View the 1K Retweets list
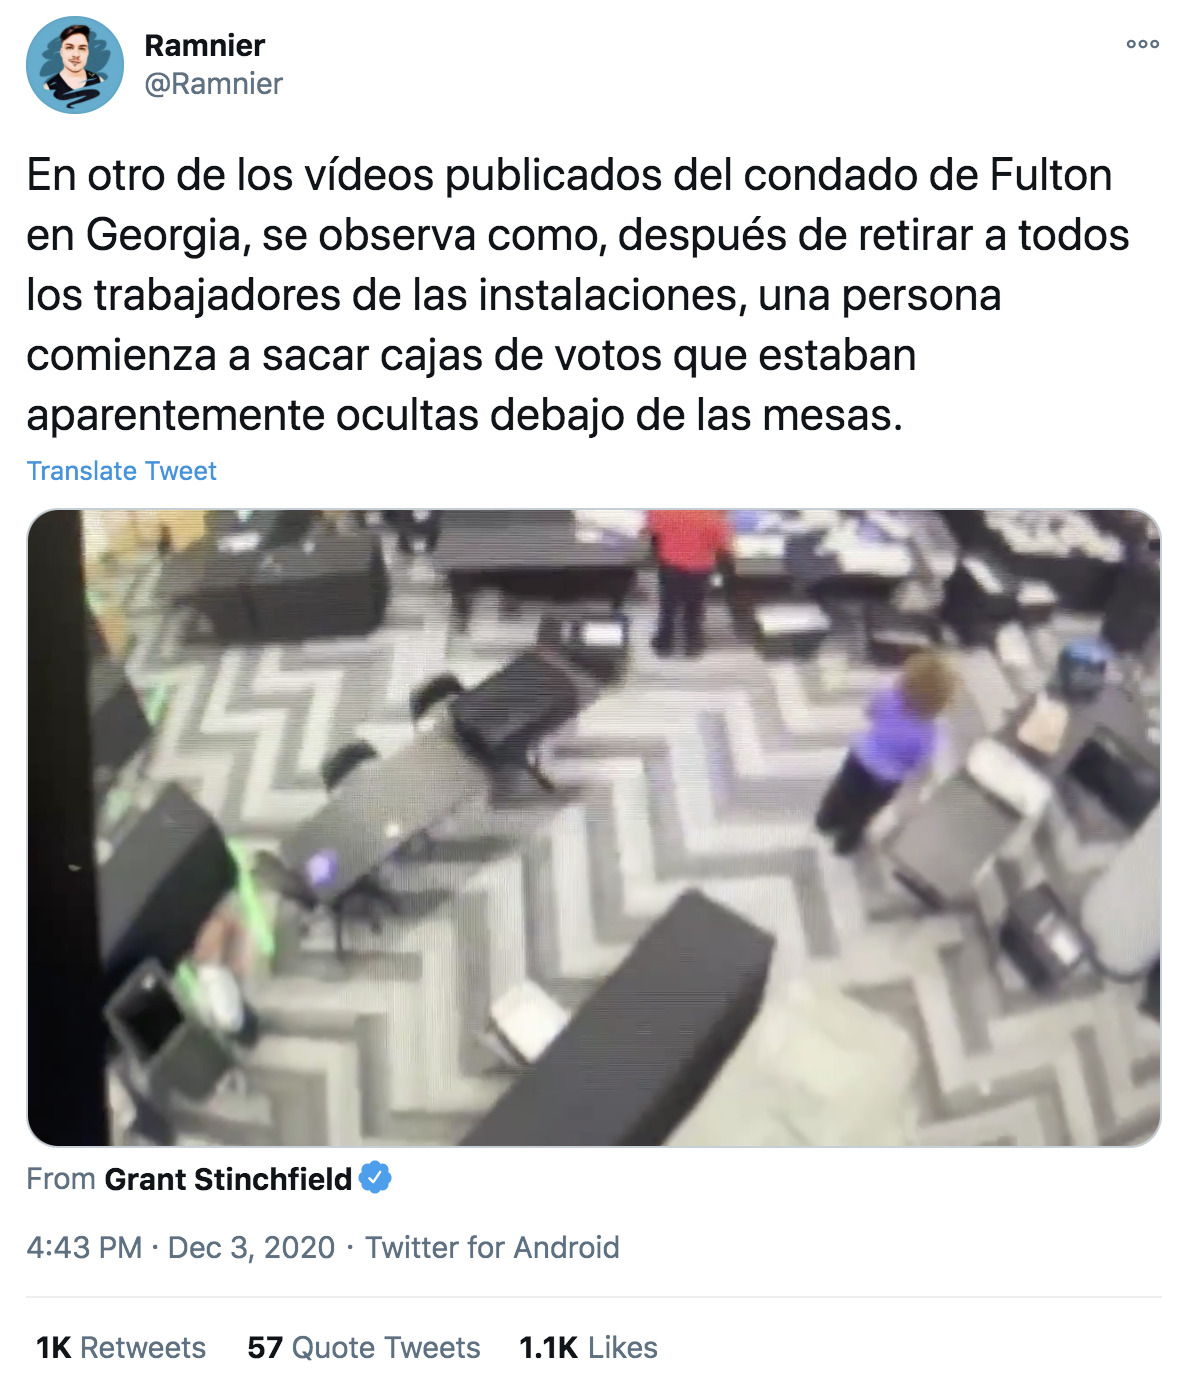 [x=121, y=1348]
